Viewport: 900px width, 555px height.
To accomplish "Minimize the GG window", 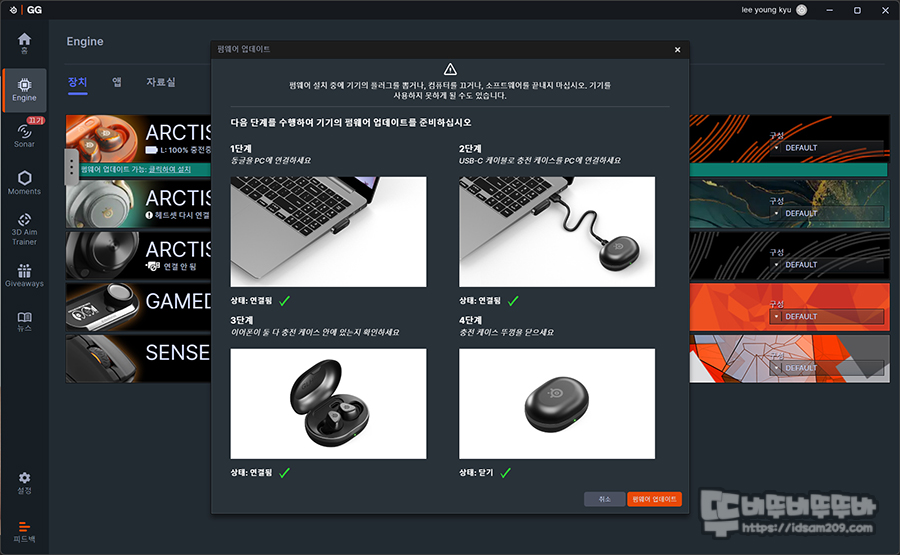I will coord(829,10).
